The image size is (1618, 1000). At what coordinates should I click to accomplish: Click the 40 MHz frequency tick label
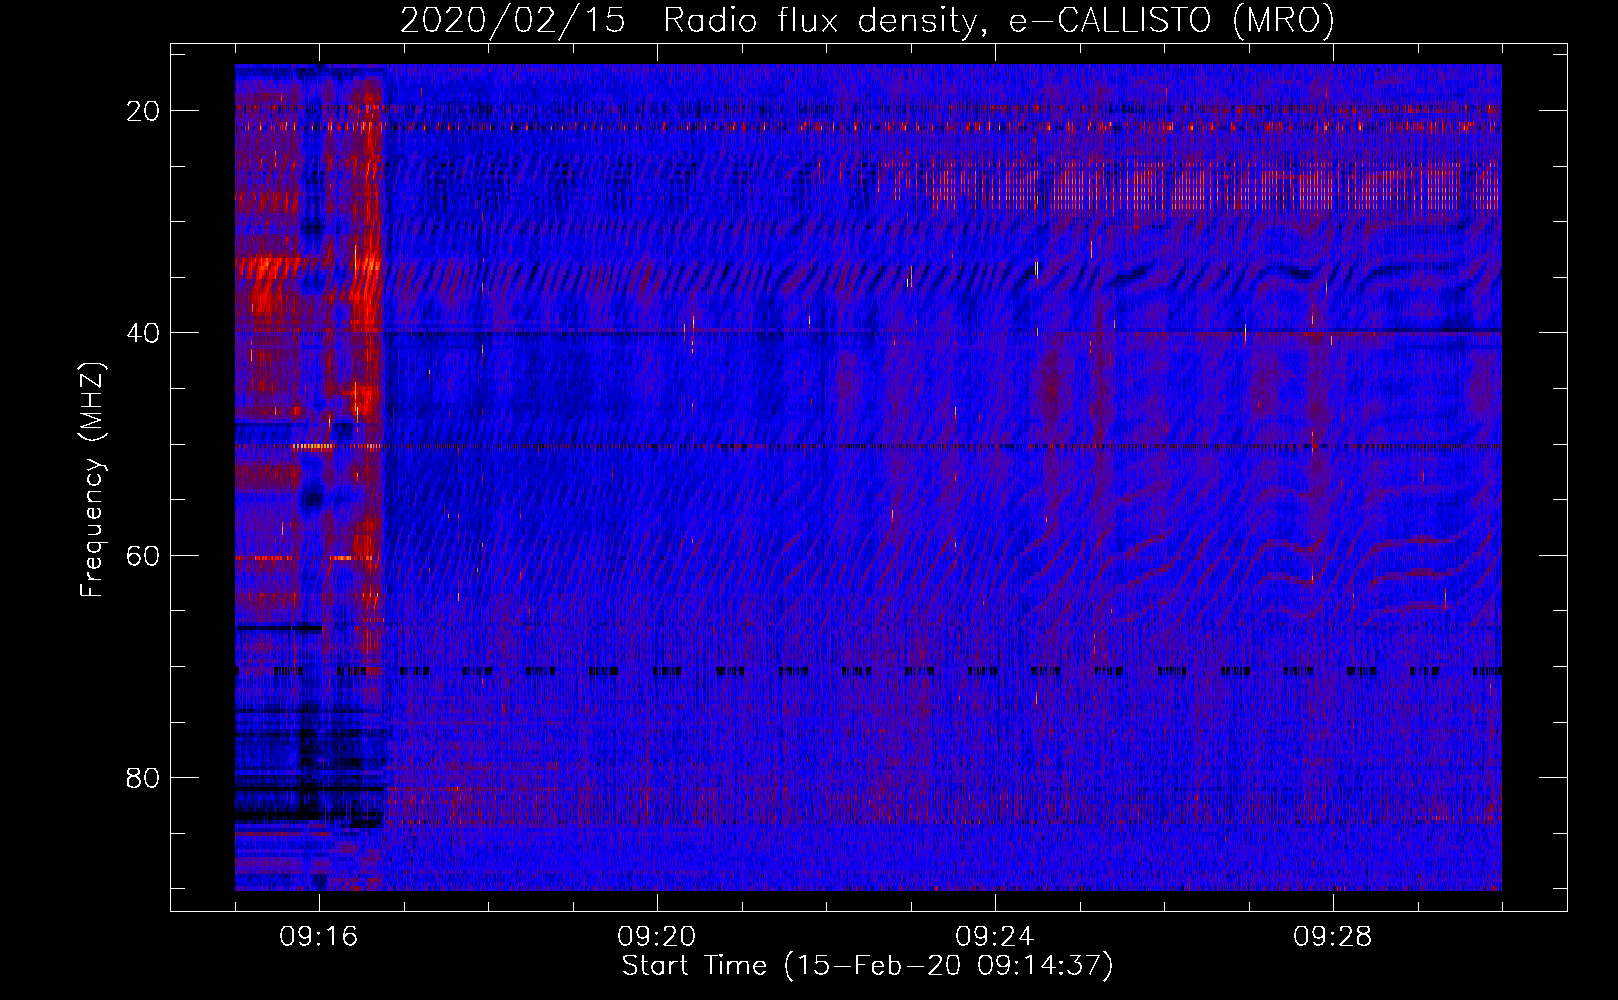143,333
